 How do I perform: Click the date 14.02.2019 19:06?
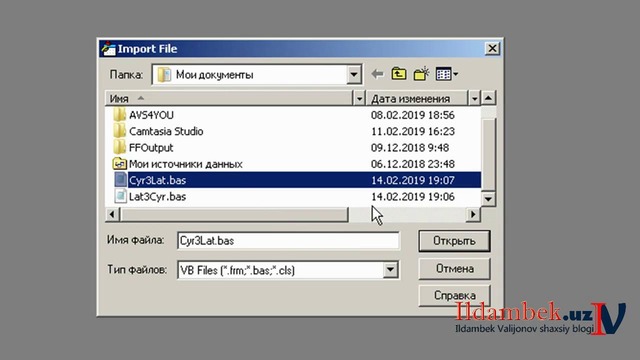(x=413, y=196)
